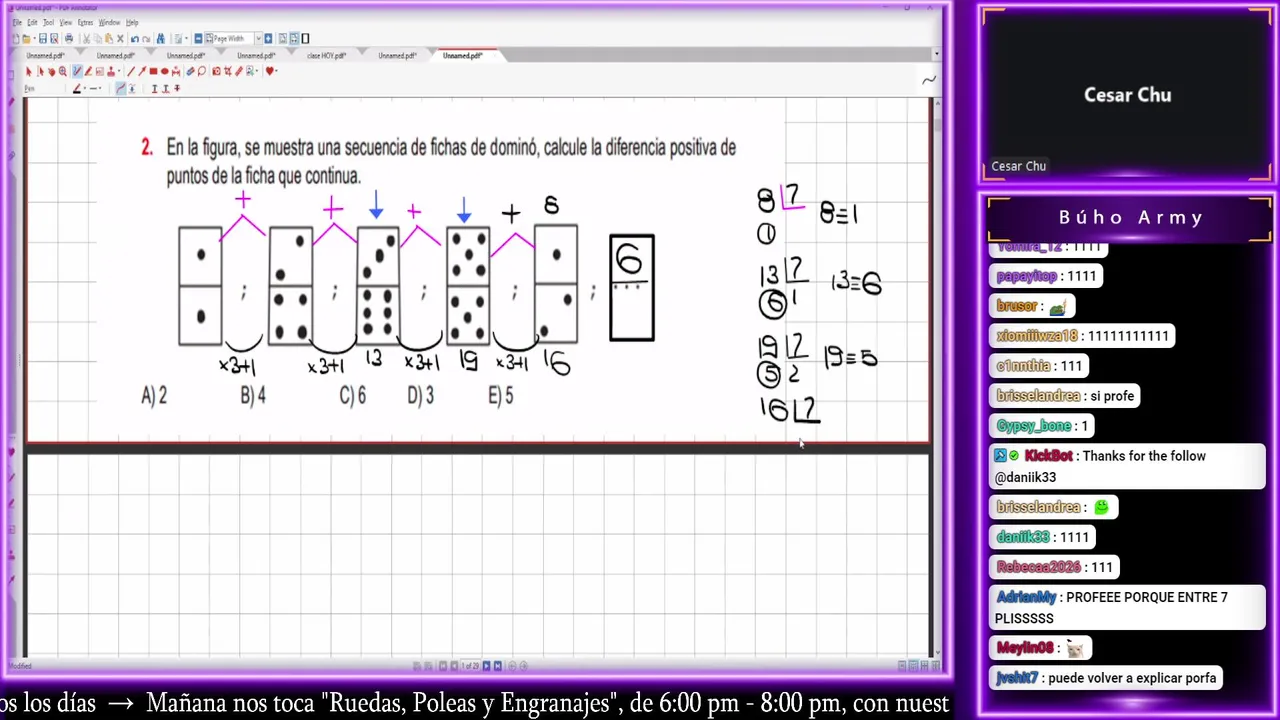Toggle the single page layout icon
This screenshot has height=720, width=1280.
902,665
